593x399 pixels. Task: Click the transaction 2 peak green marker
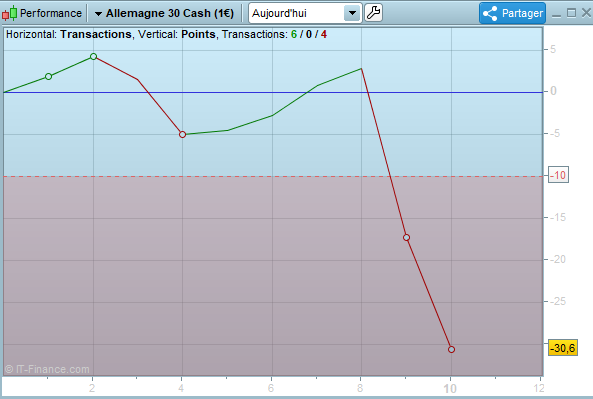click(x=93, y=57)
